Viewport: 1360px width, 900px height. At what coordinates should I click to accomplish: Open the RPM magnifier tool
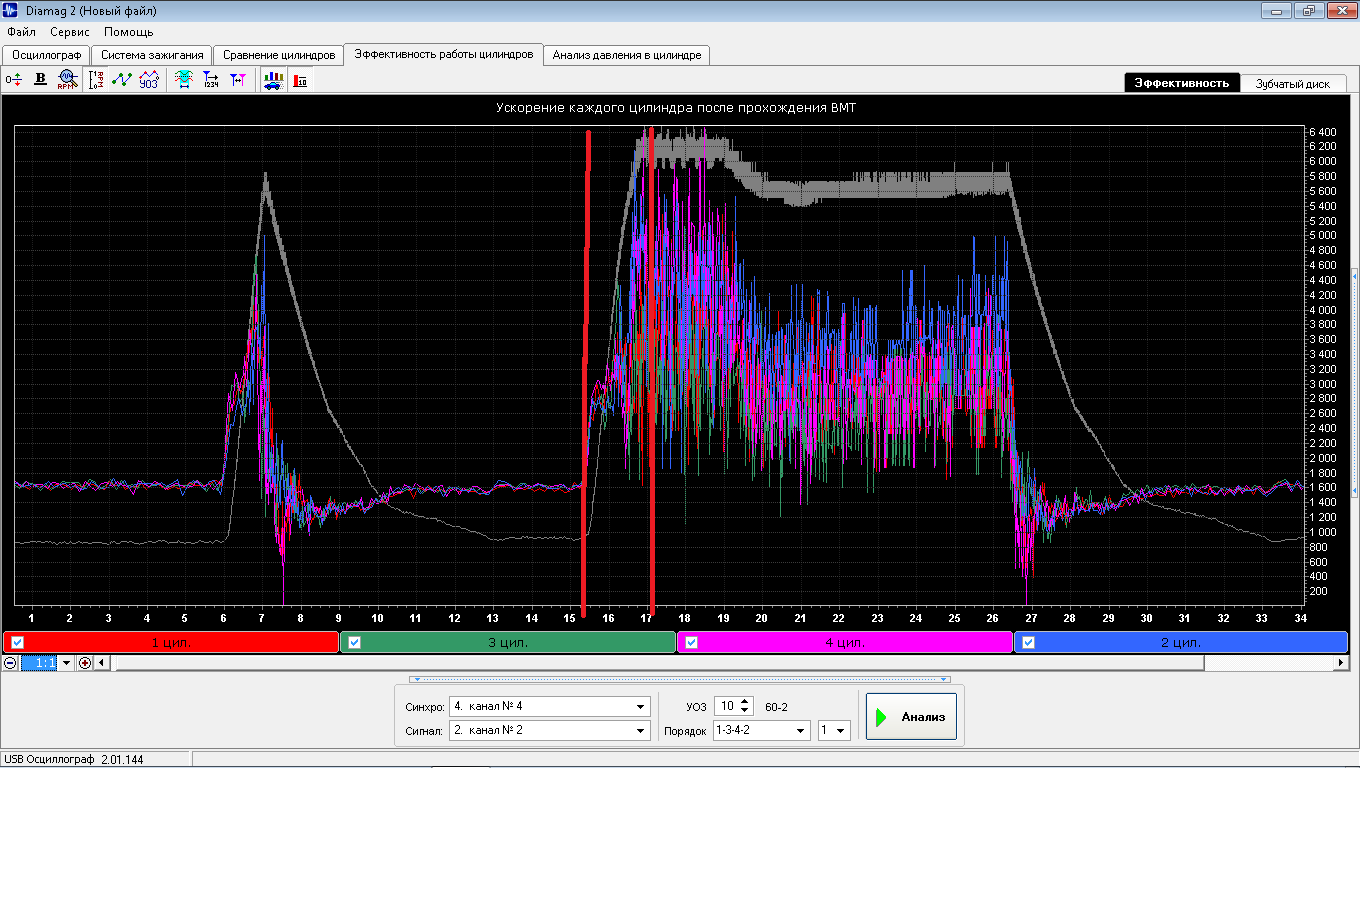(x=67, y=80)
